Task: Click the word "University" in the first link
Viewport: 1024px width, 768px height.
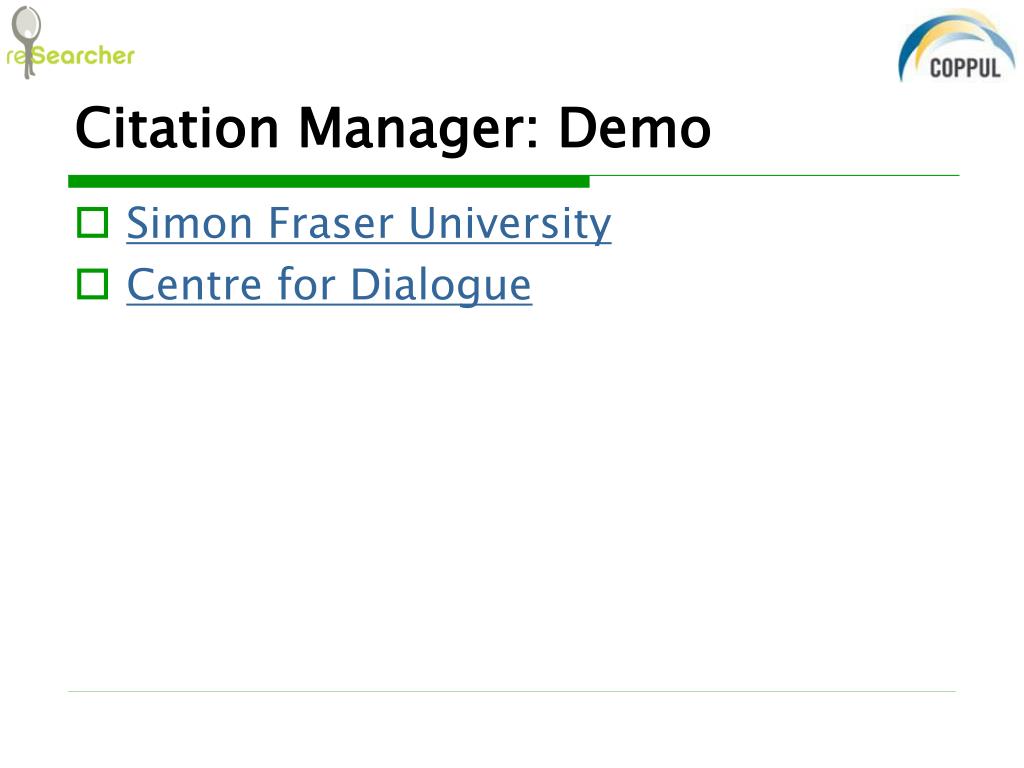Action: click(510, 224)
